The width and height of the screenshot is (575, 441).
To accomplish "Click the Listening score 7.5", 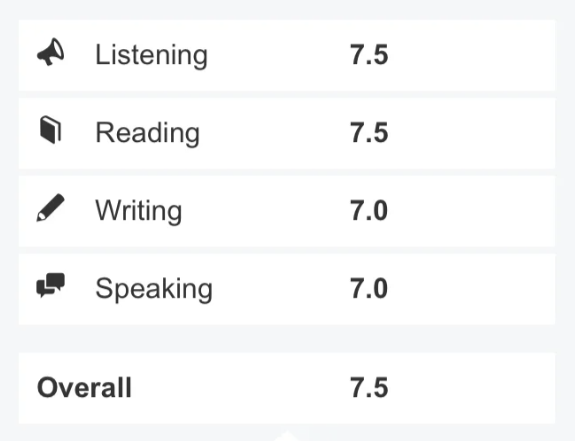I will 369,55.
